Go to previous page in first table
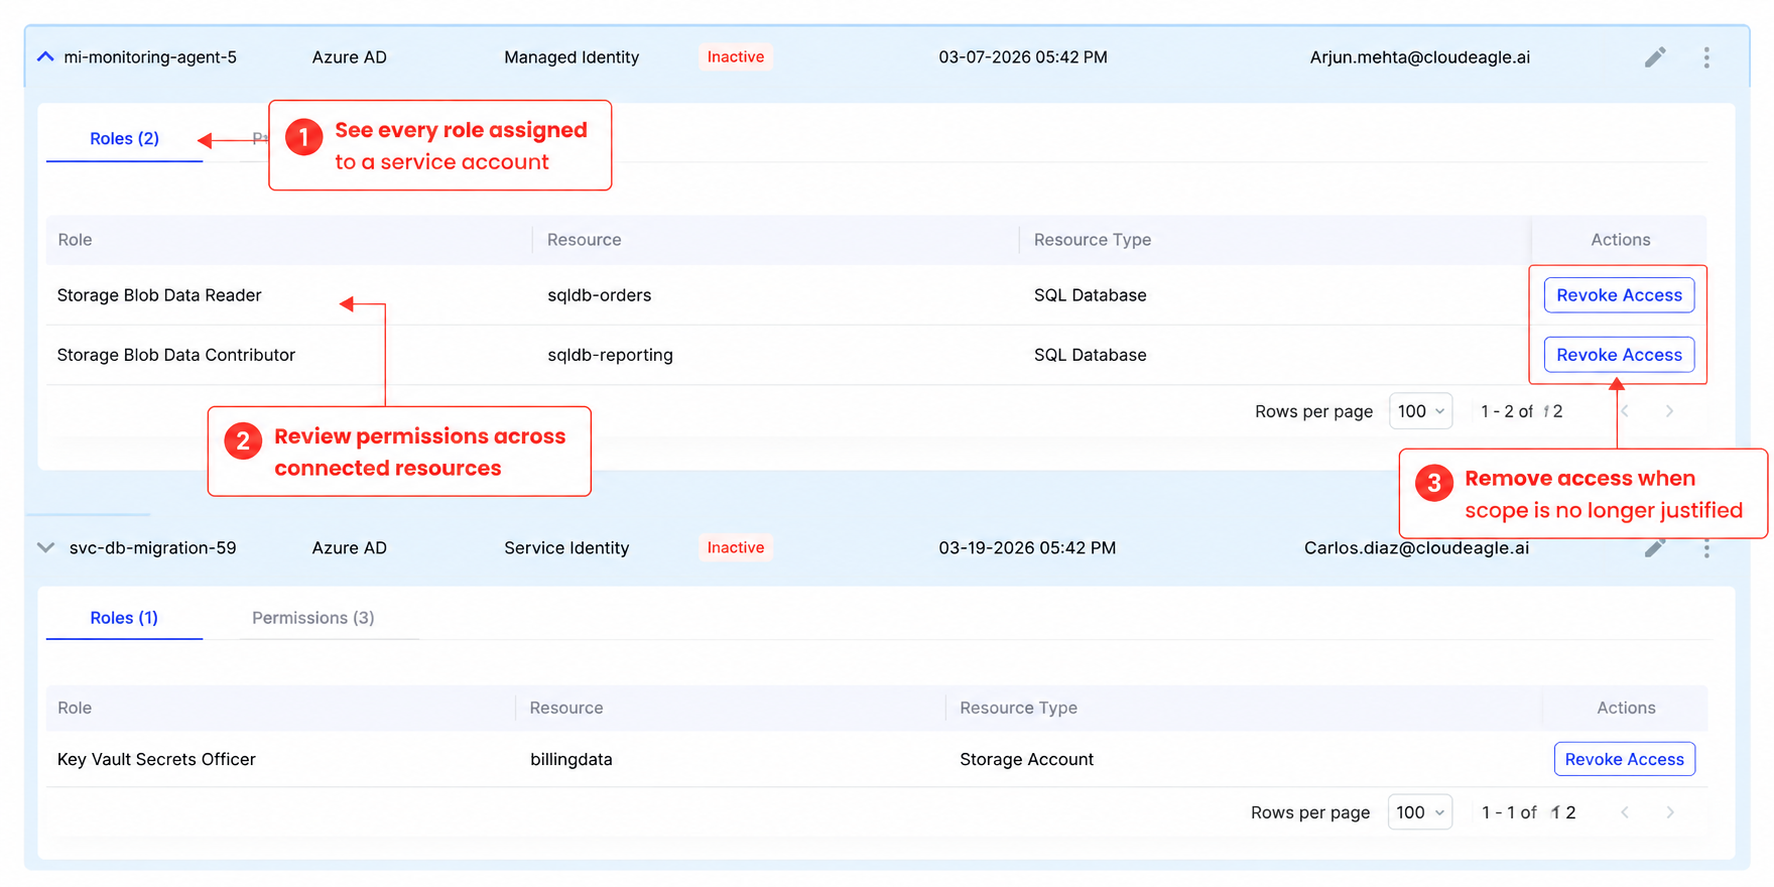The image size is (1774, 887). [1625, 411]
